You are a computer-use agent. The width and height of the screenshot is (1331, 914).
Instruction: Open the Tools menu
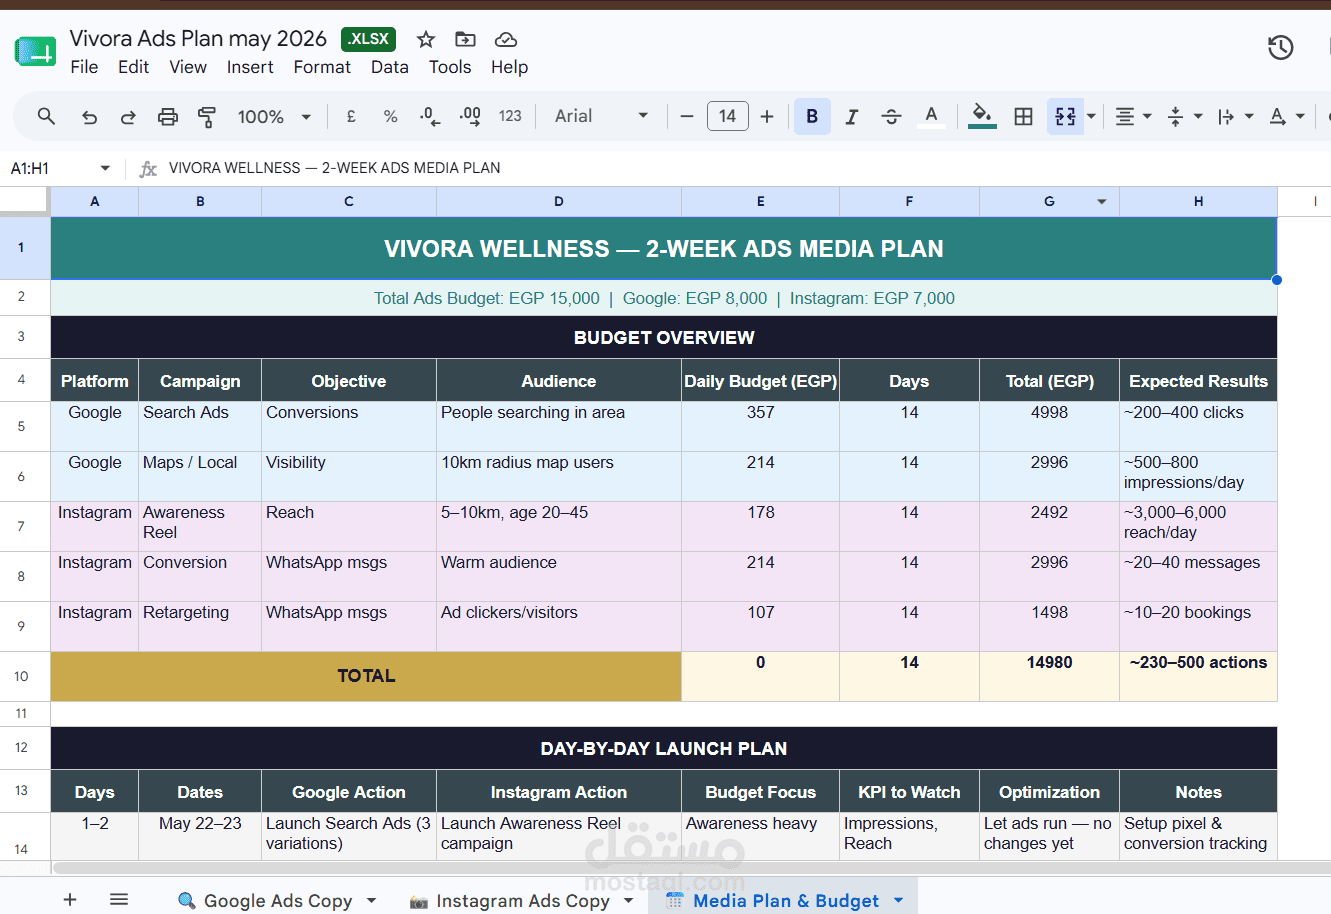pos(450,67)
